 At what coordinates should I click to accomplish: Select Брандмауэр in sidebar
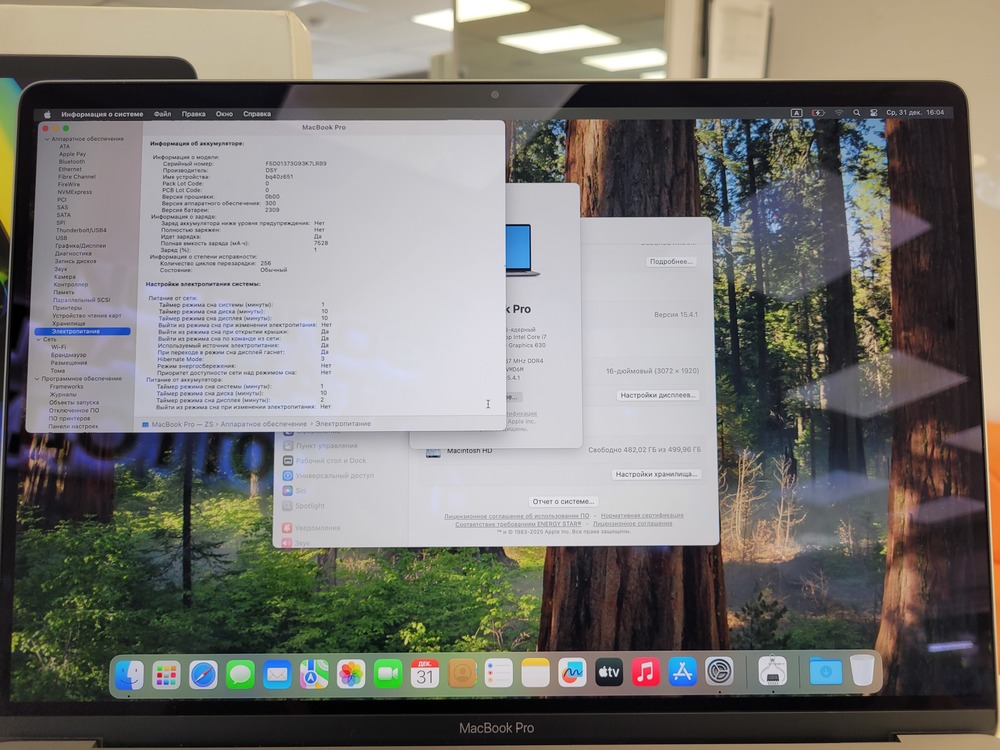(68, 355)
